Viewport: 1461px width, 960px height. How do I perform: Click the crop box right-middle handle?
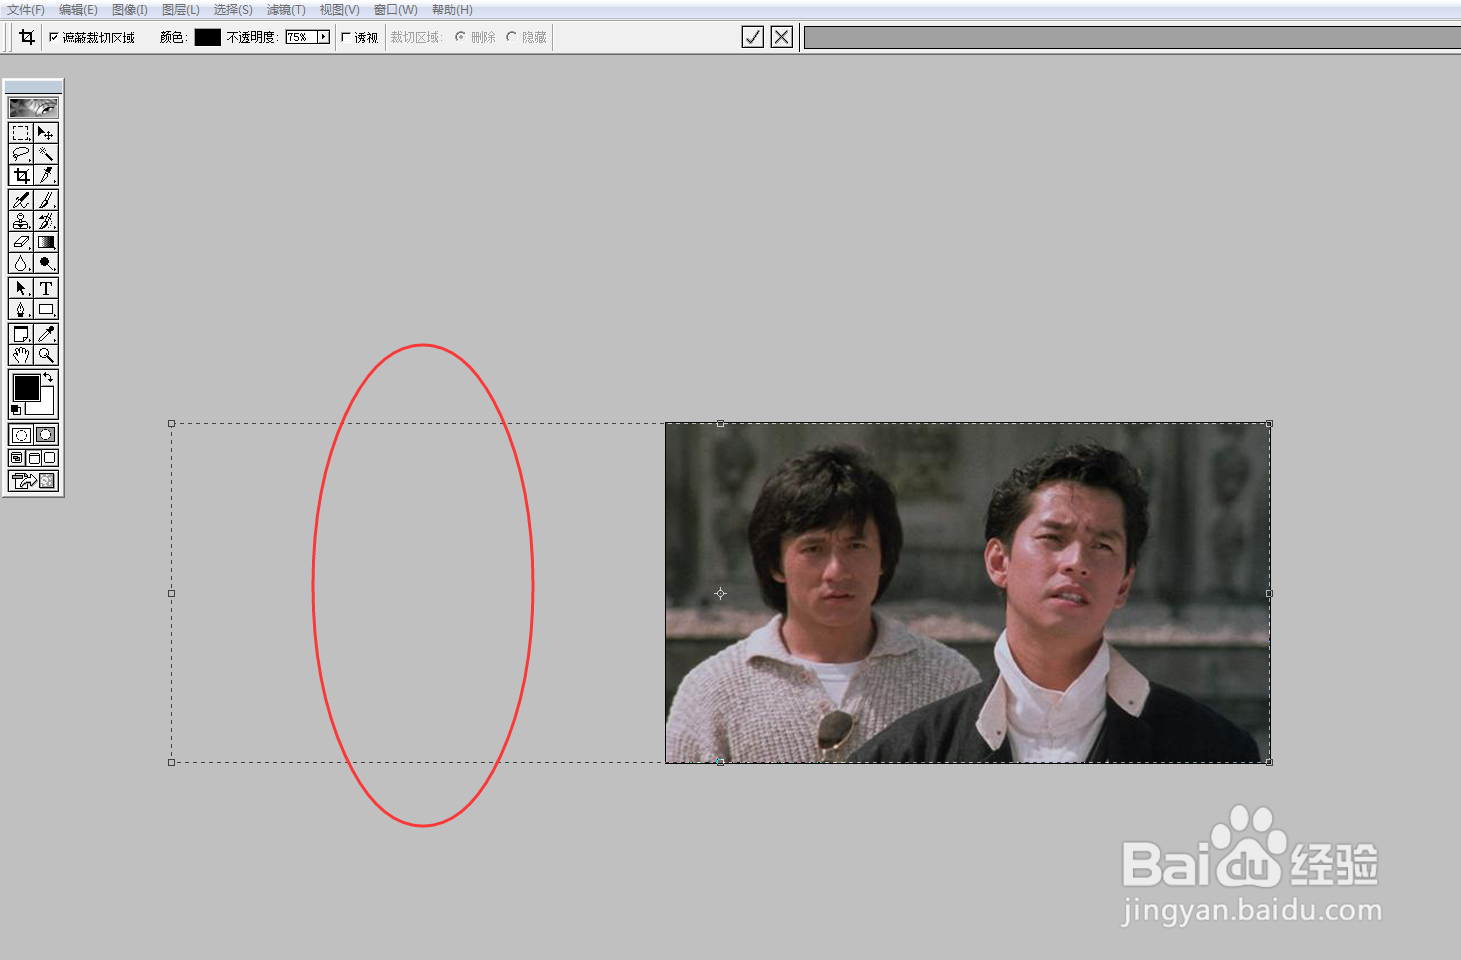[1269, 593]
